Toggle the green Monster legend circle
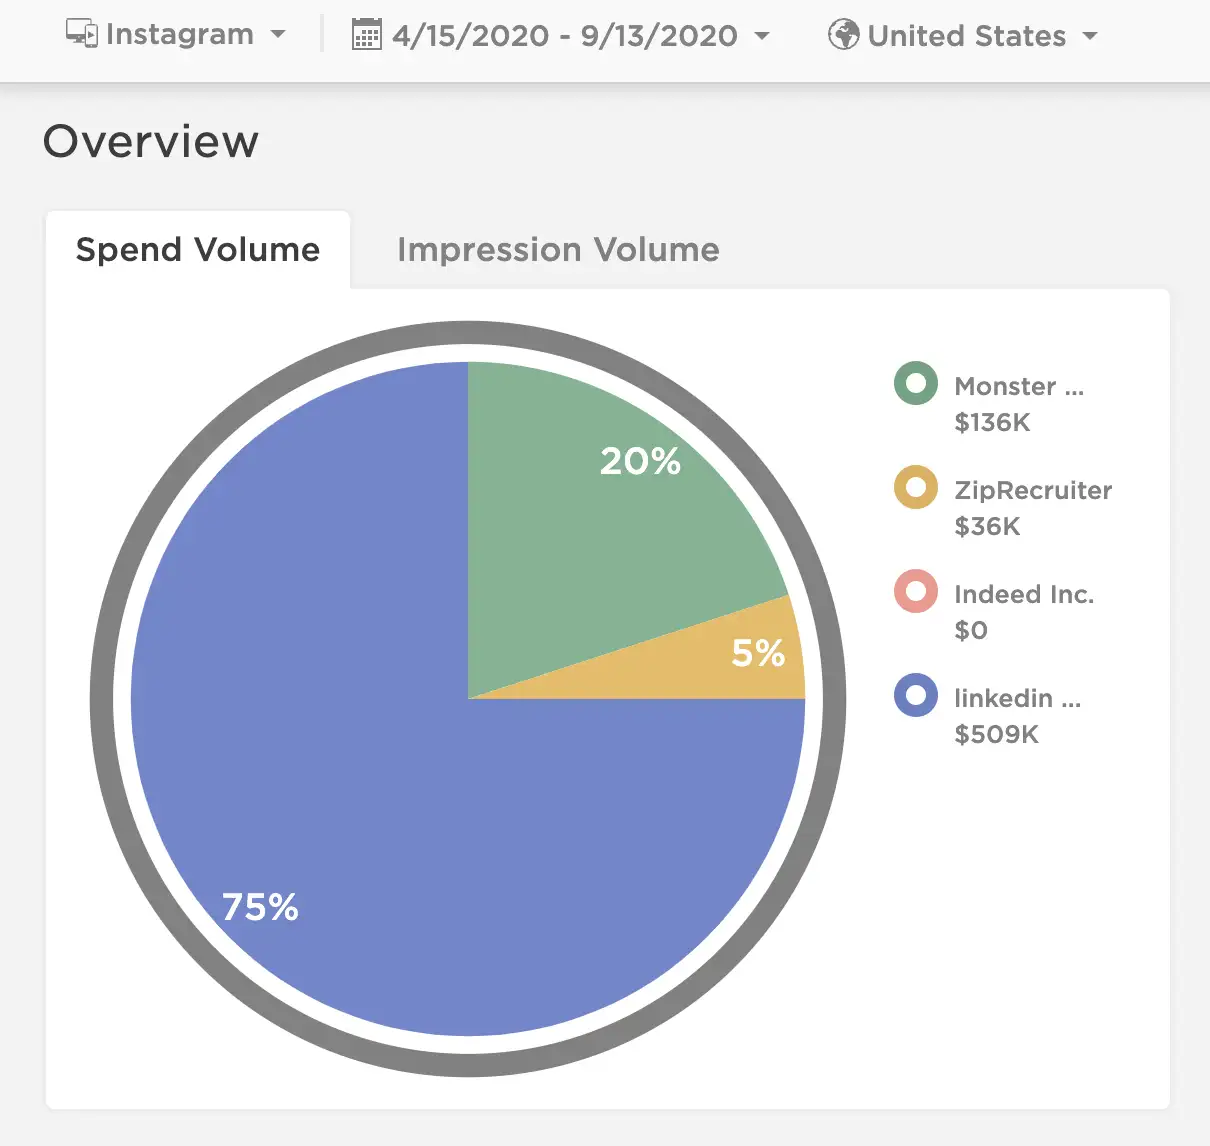 (916, 383)
